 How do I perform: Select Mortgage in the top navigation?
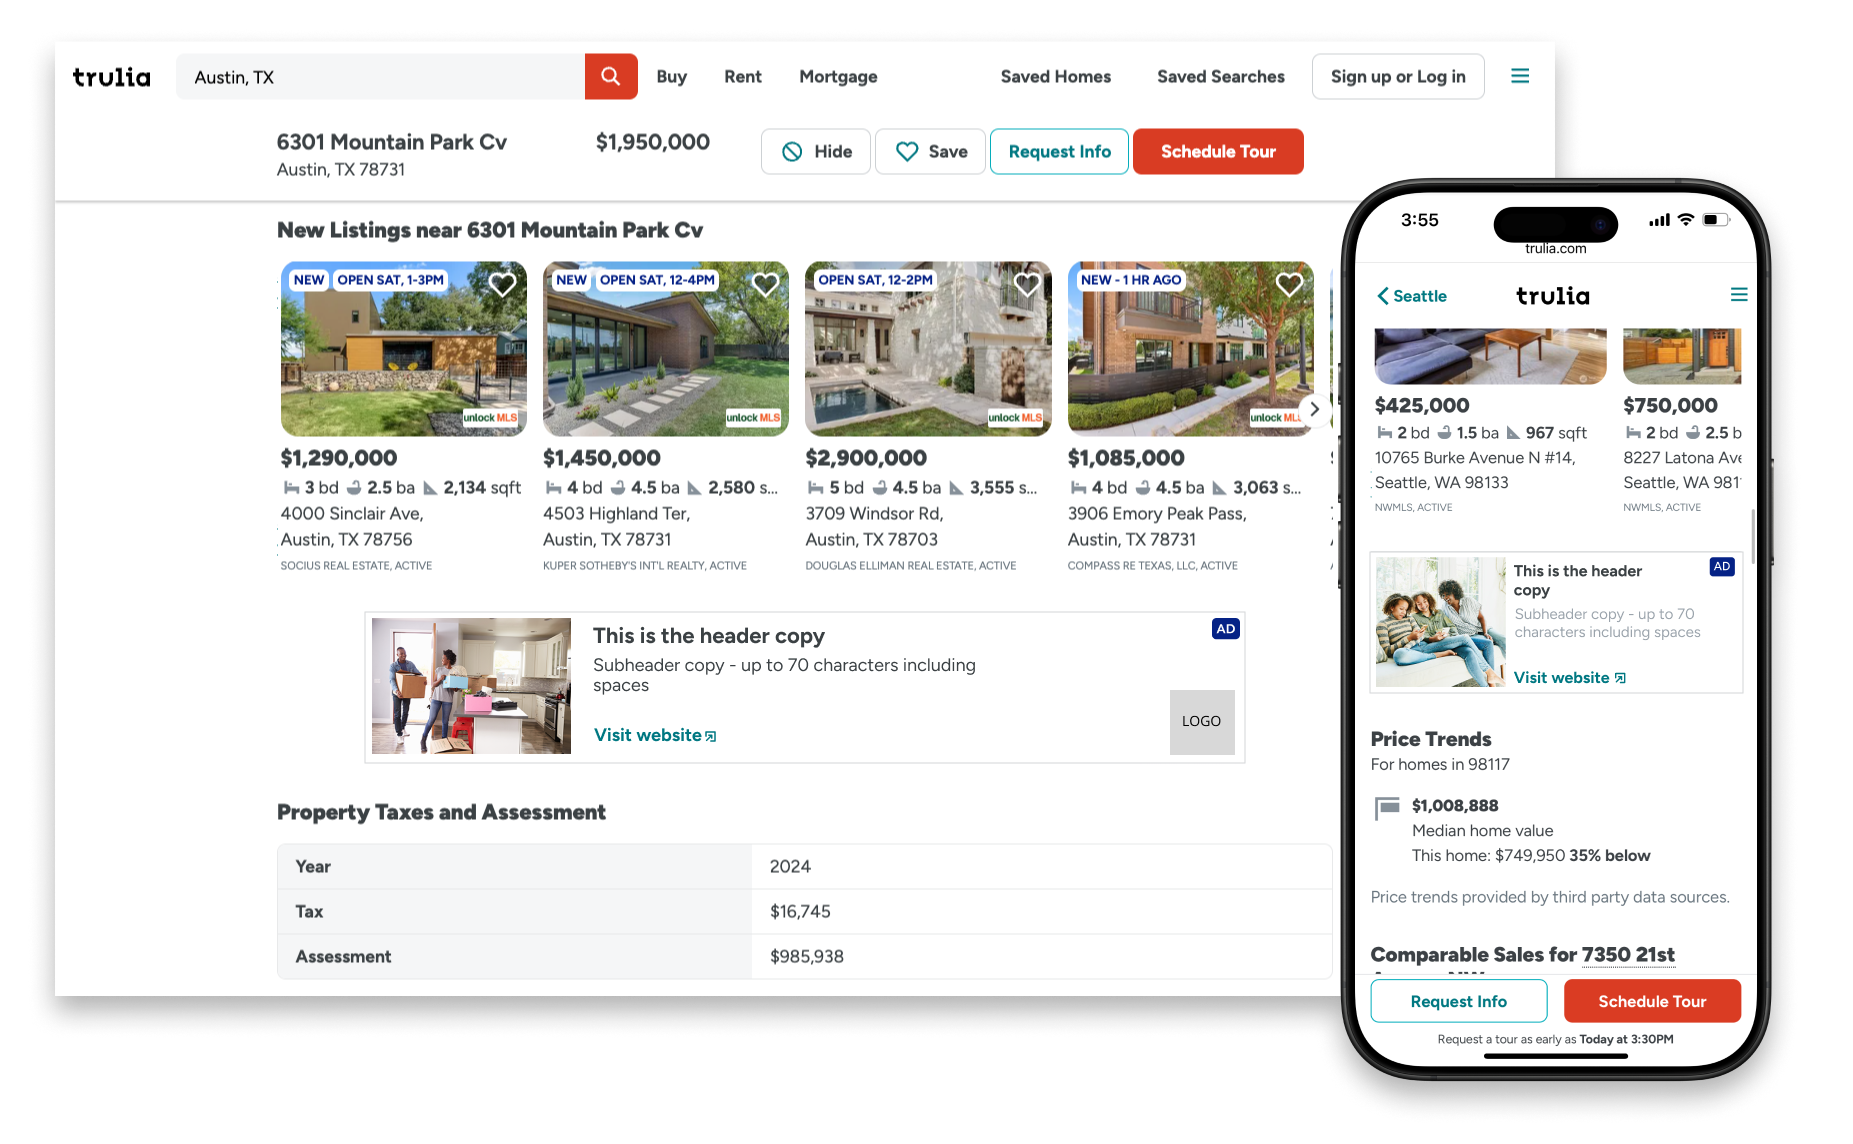(x=837, y=77)
